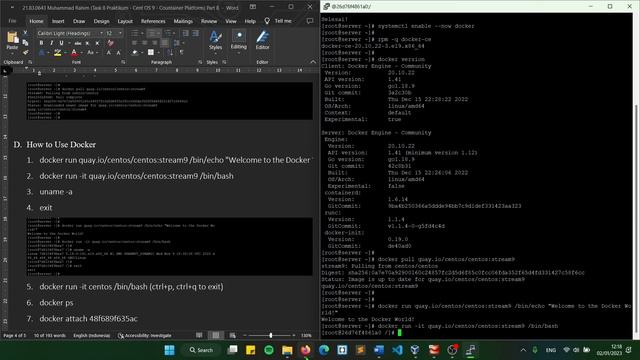Click the Tell me lightbulb icon
This screenshot has width=640, height=360.
[x=267, y=21]
